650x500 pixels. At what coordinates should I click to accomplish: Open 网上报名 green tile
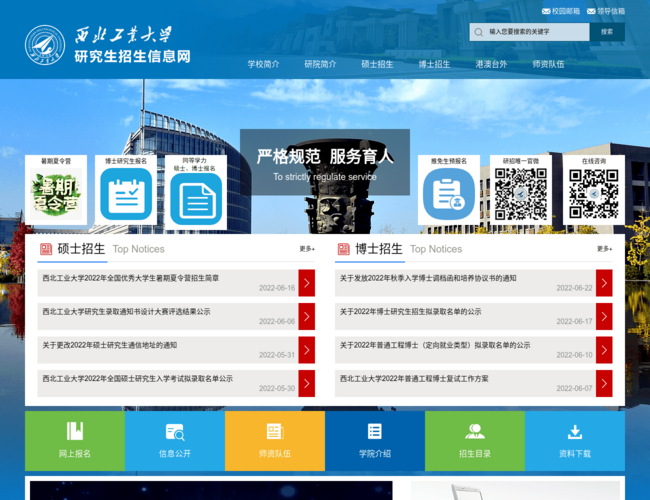coord(75,441)
